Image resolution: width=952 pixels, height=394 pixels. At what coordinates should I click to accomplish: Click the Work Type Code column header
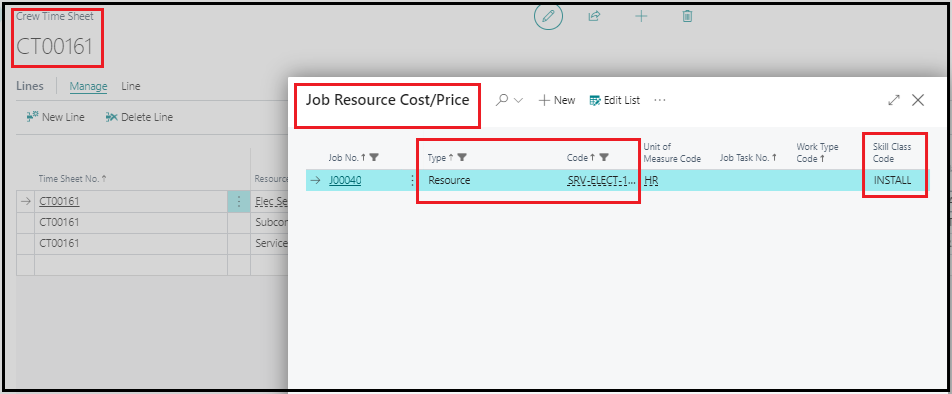click(x=816, y=153)
